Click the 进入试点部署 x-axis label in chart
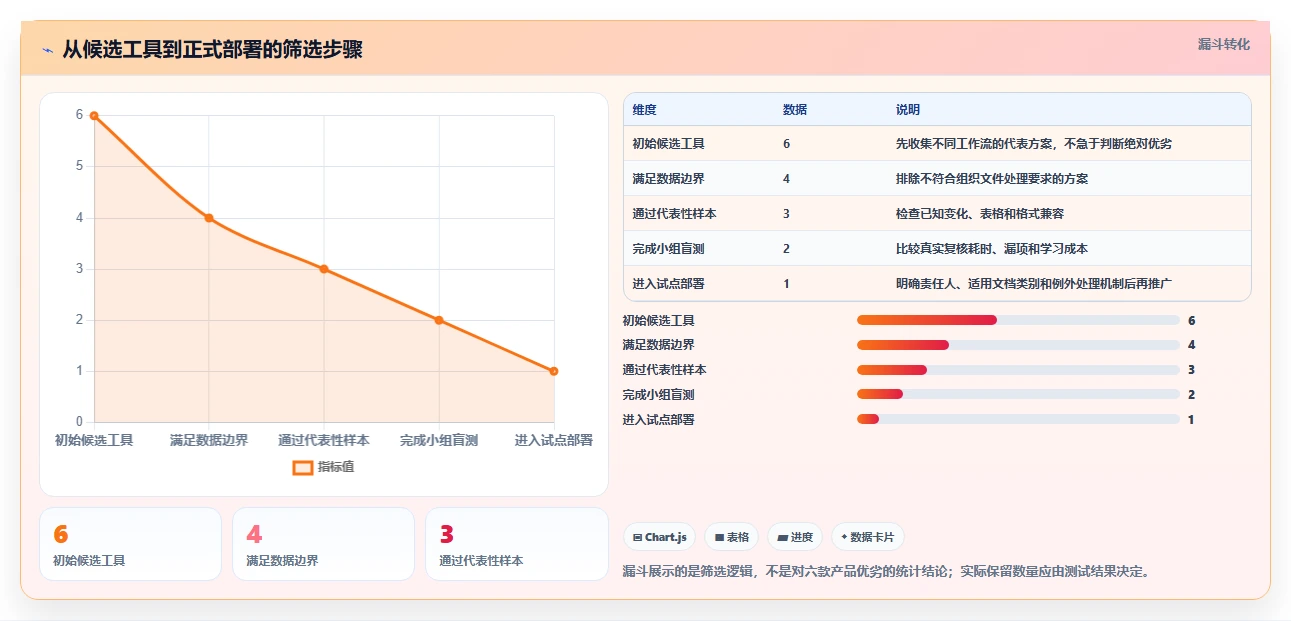 [x=554, y=440]
